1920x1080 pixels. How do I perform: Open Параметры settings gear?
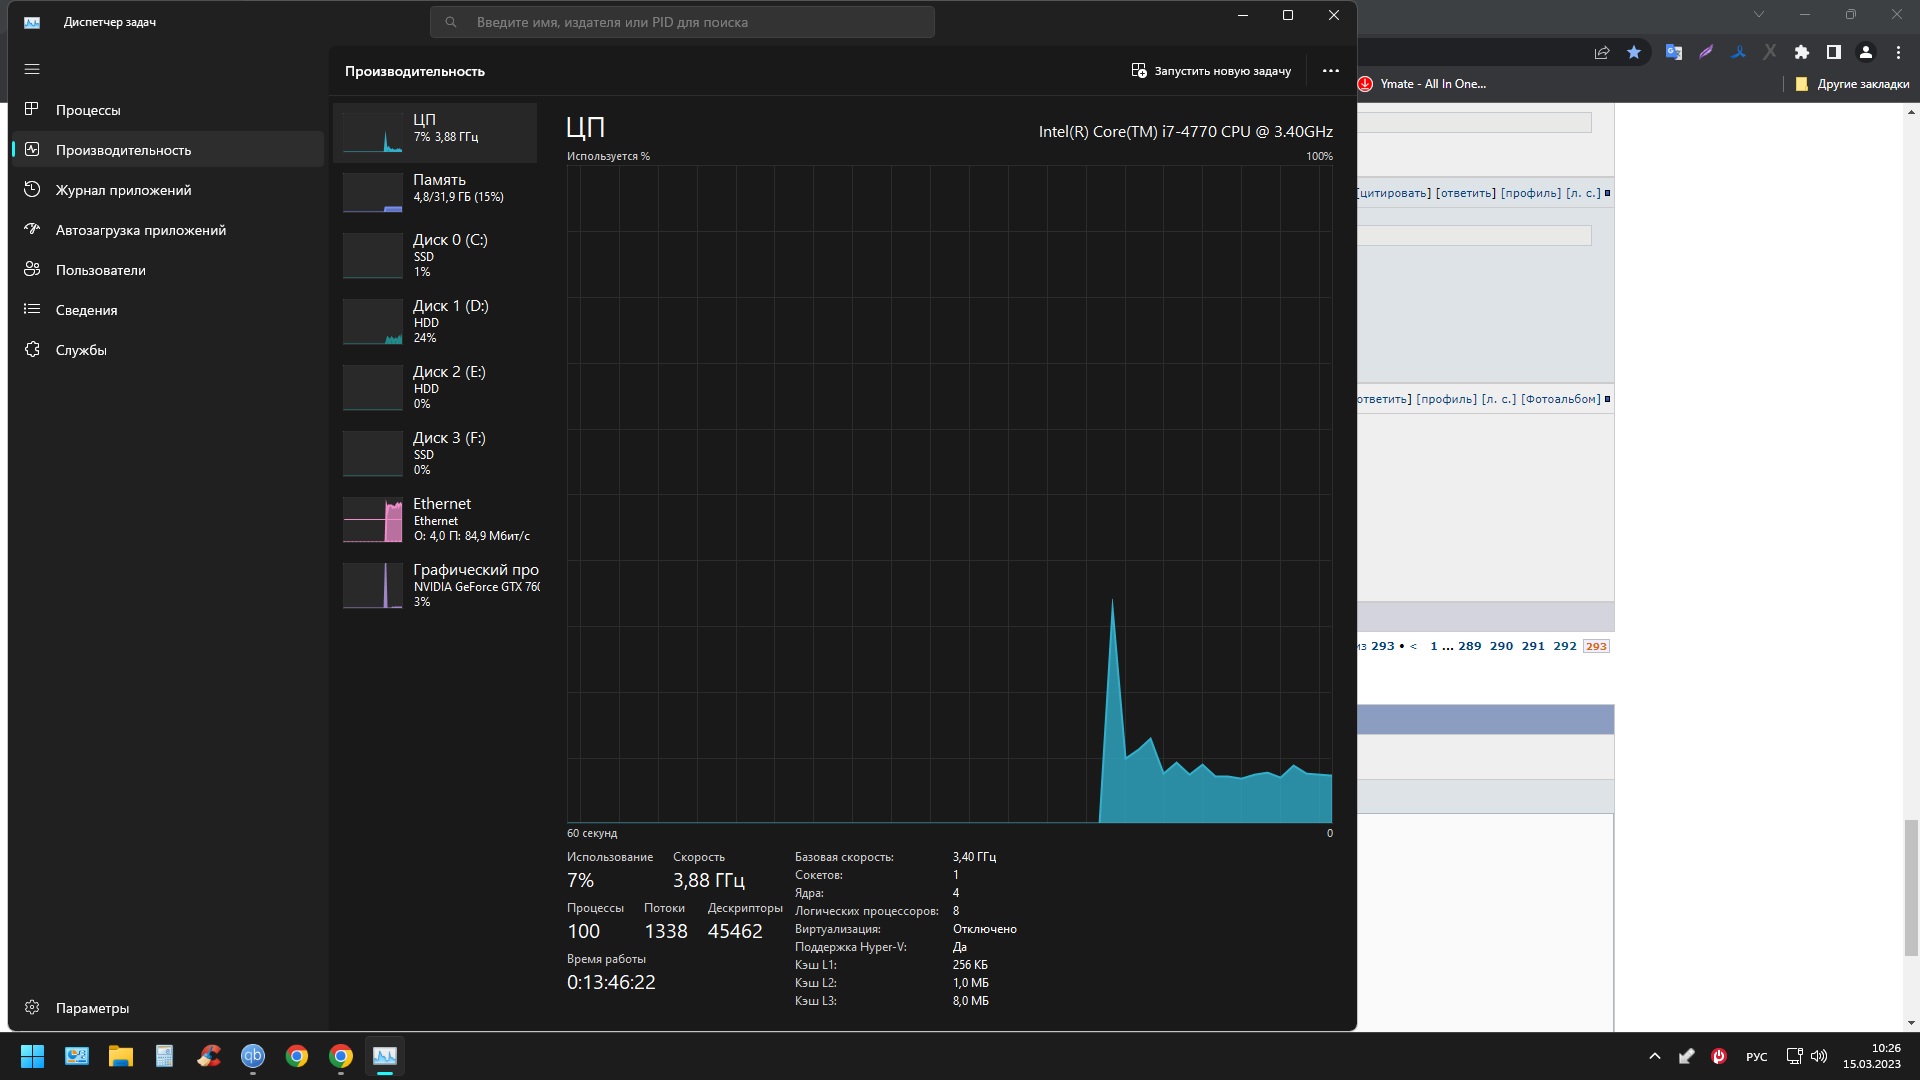[32, 1007]
